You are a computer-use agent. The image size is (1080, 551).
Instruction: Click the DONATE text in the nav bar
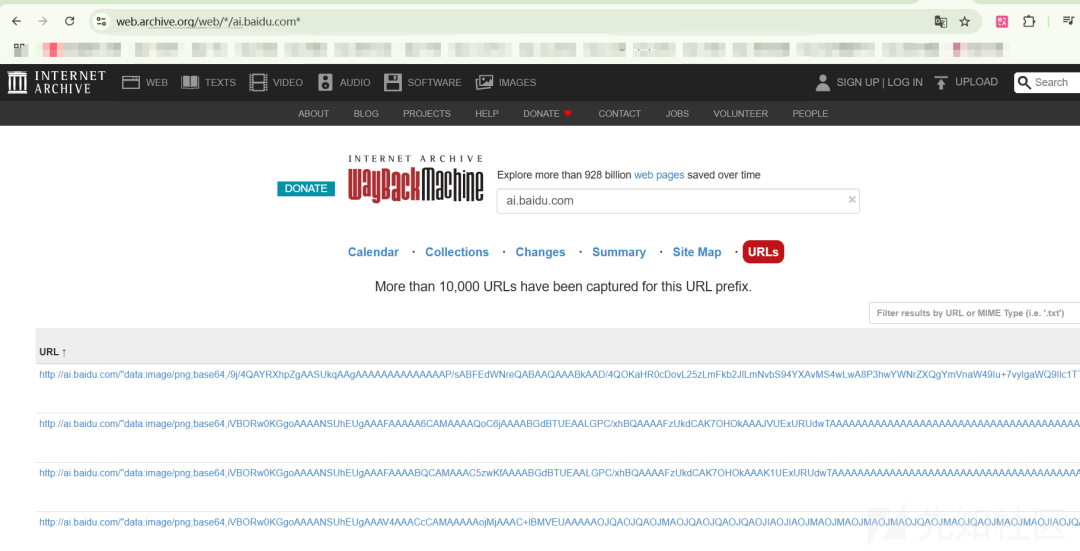pyautogui.click(x=541, y=114)
